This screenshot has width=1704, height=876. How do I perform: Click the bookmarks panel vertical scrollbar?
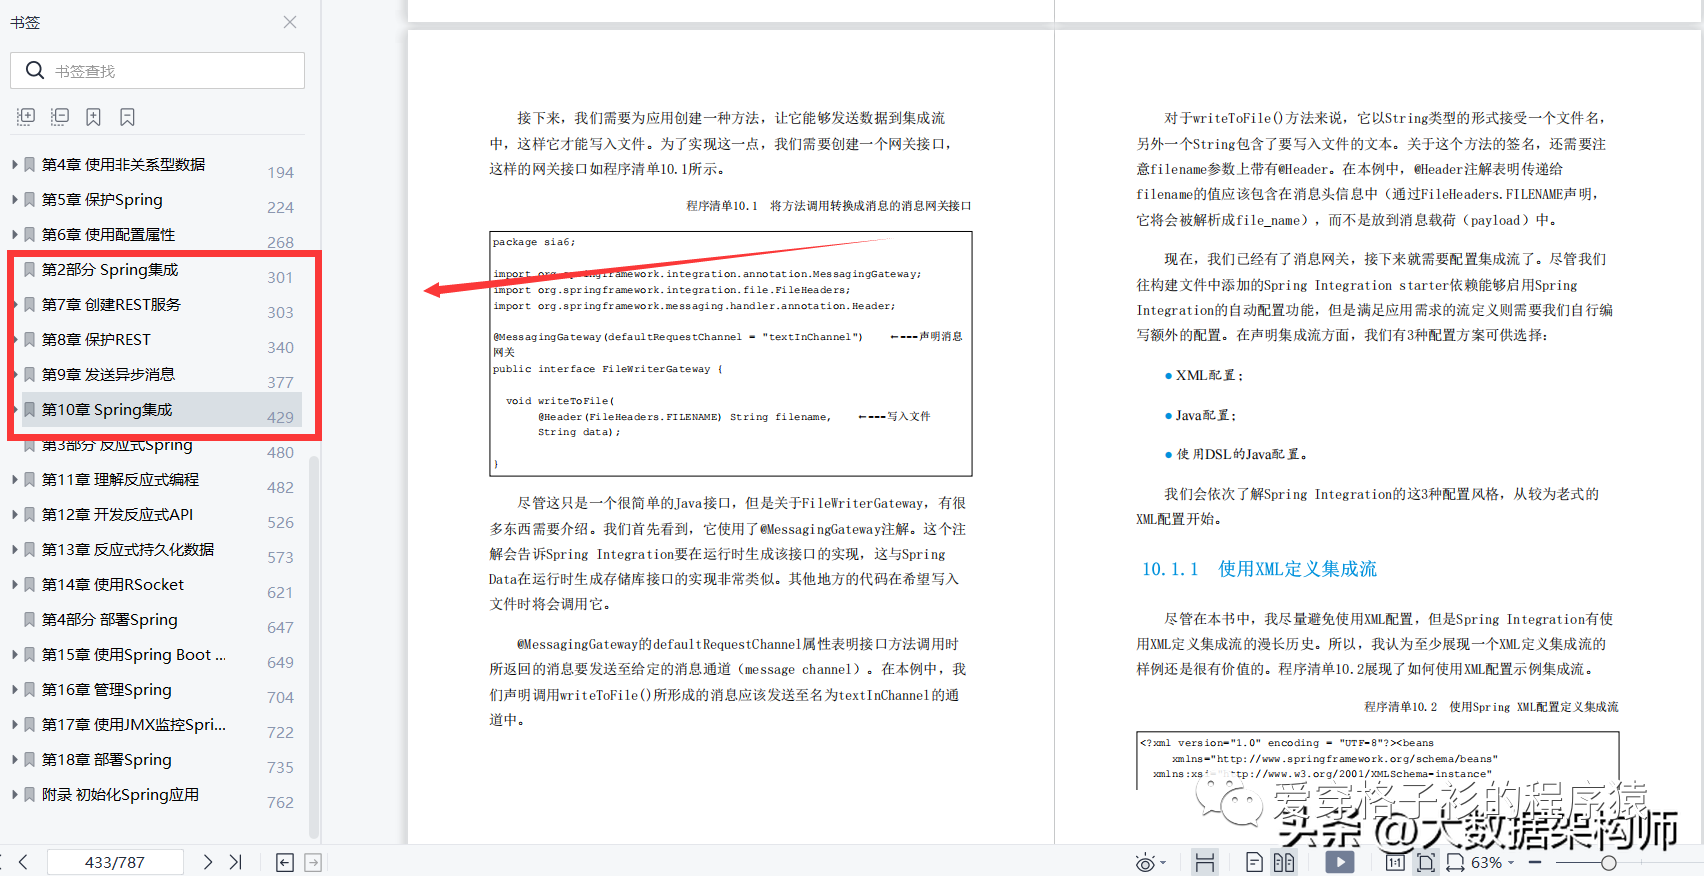point(314,646)
